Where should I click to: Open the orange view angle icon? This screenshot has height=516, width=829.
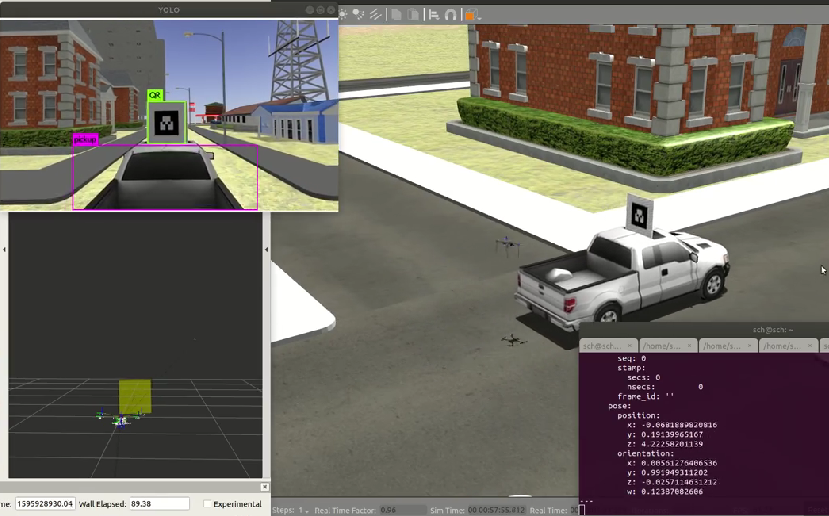click(468, 14)
